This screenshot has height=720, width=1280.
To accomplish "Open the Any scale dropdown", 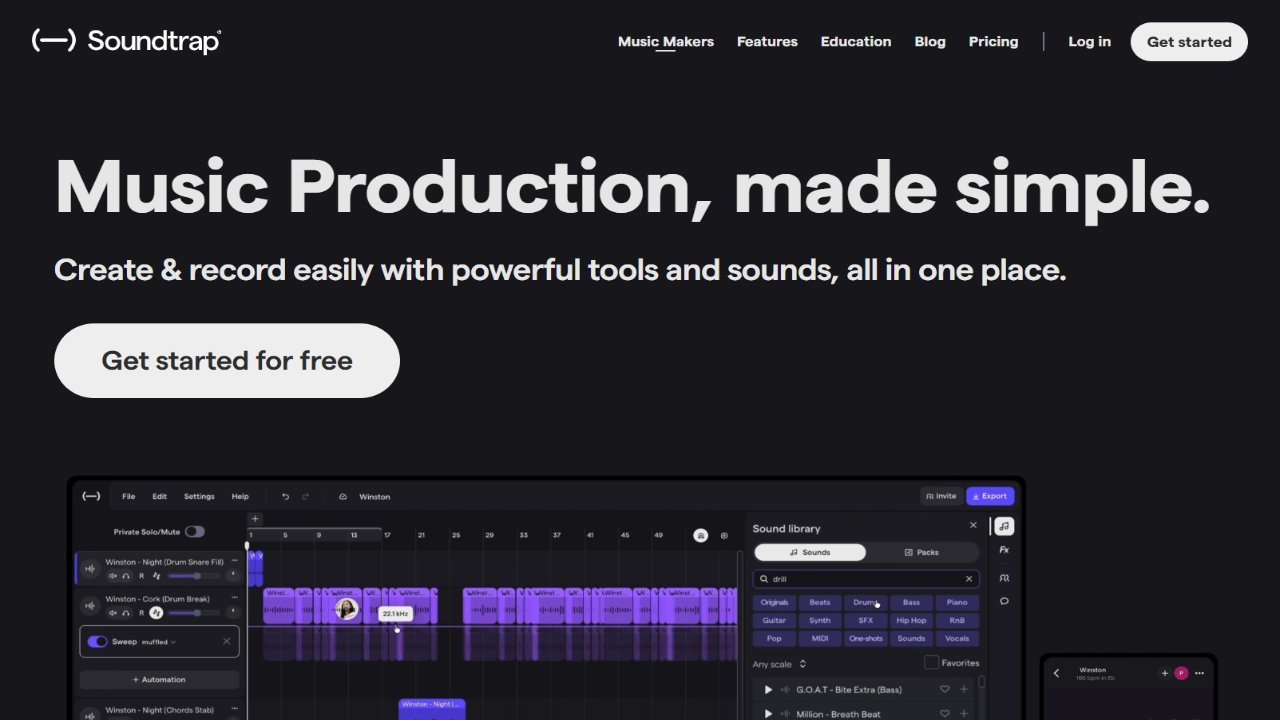I will tap(780, 664).
